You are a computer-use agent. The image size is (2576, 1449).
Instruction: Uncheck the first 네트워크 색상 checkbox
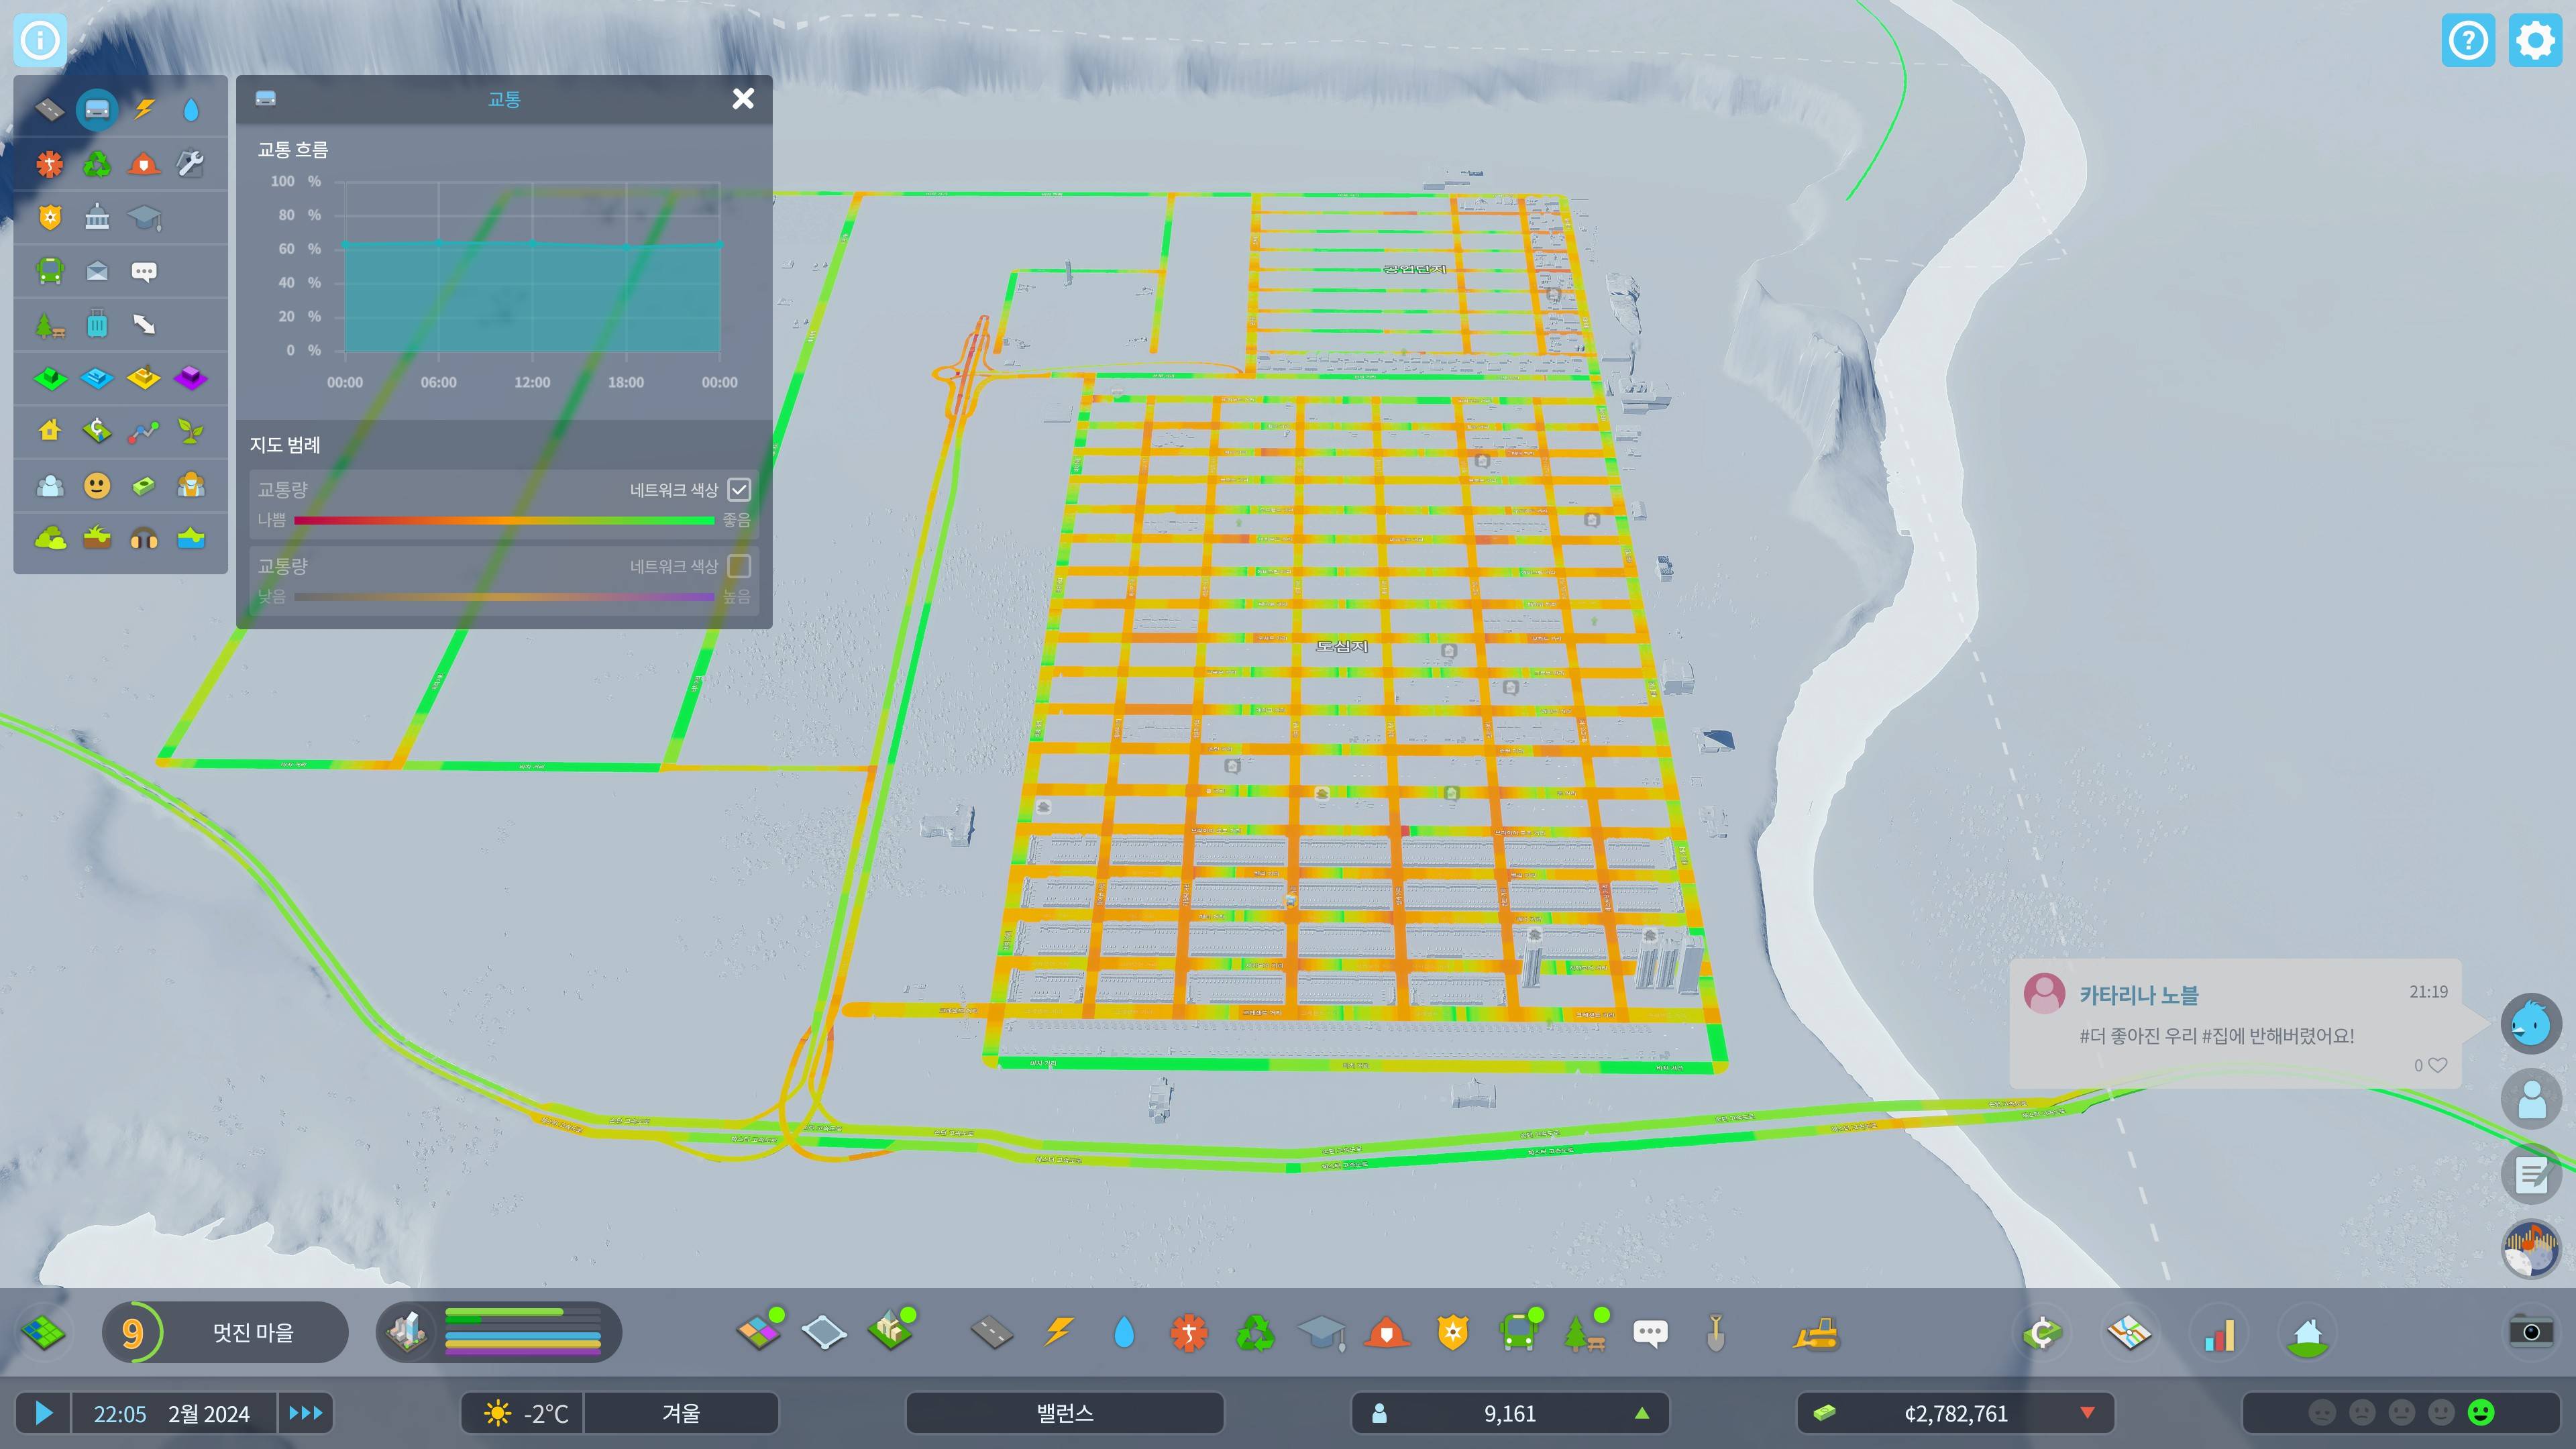coord(739,490)
